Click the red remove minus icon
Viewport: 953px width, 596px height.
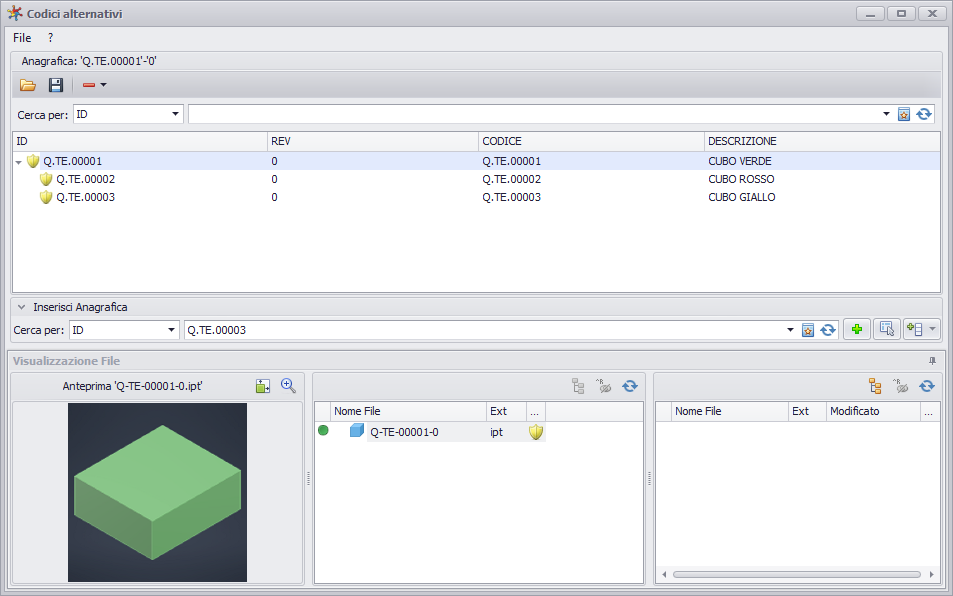89,85
